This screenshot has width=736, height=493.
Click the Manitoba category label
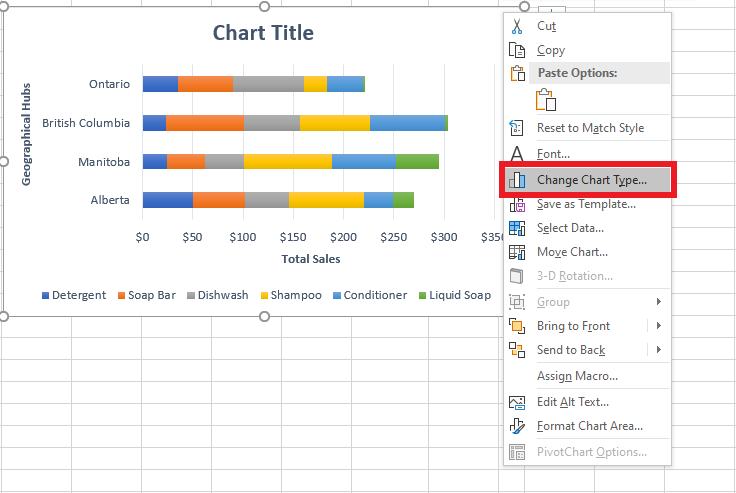[104, 162]
